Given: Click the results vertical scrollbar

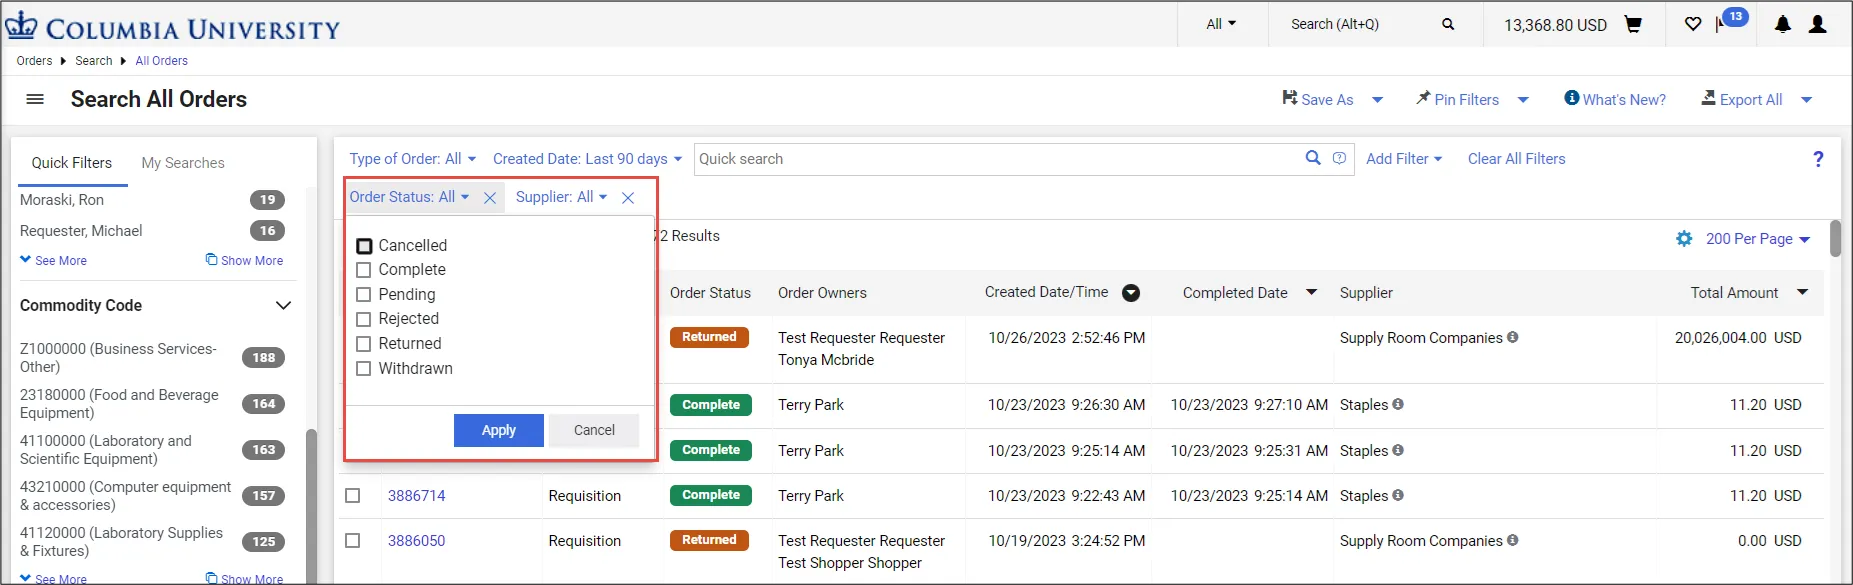Looking at the screenshot, I should click(x=1835, y=239).
